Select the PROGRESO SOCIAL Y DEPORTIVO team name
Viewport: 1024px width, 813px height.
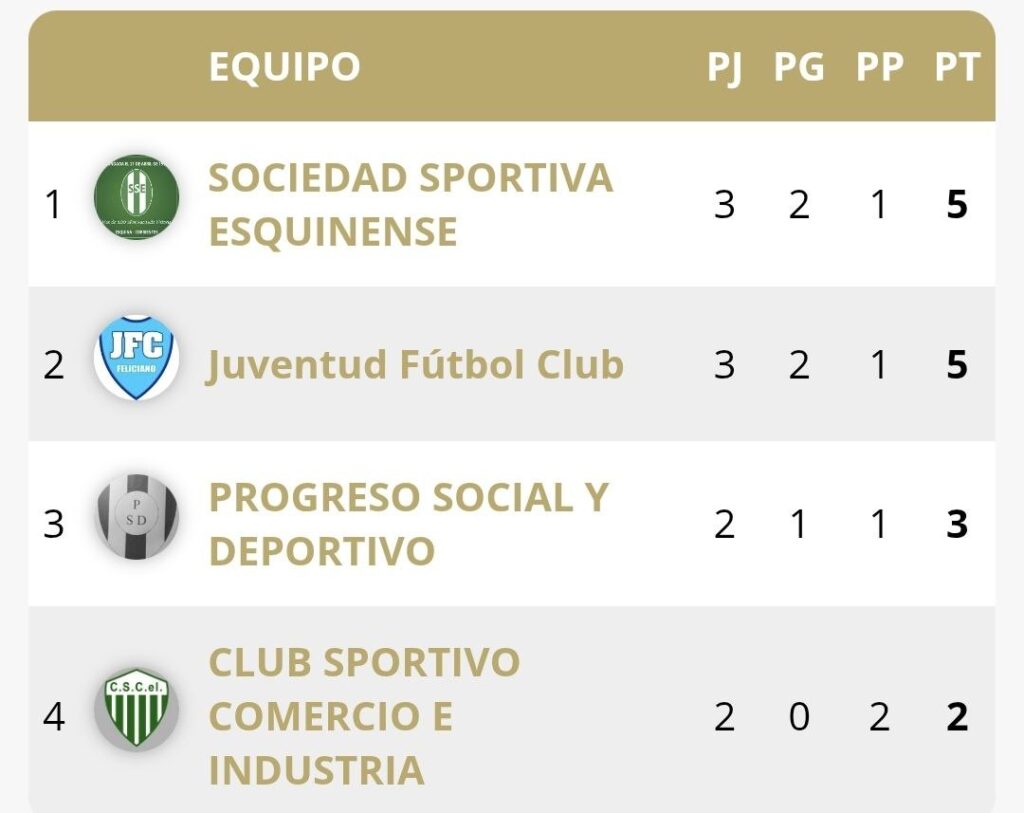point(408,524)
